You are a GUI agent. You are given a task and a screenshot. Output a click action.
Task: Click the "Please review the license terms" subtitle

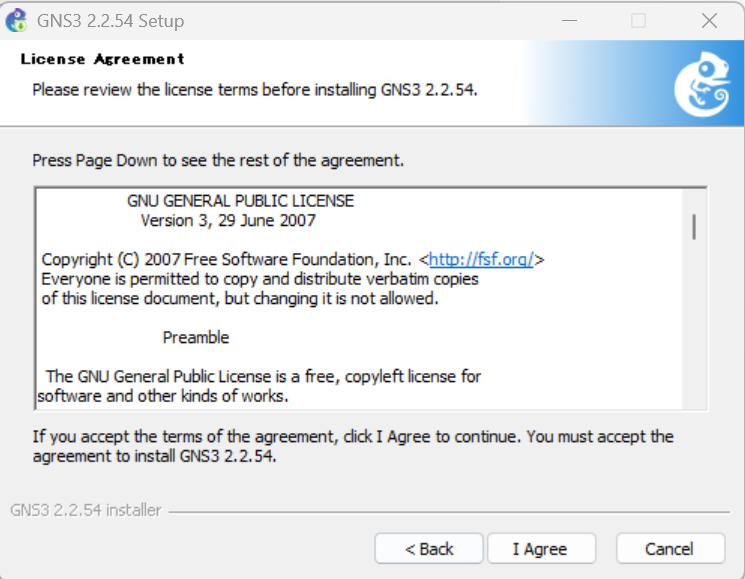tap(255, 90)
